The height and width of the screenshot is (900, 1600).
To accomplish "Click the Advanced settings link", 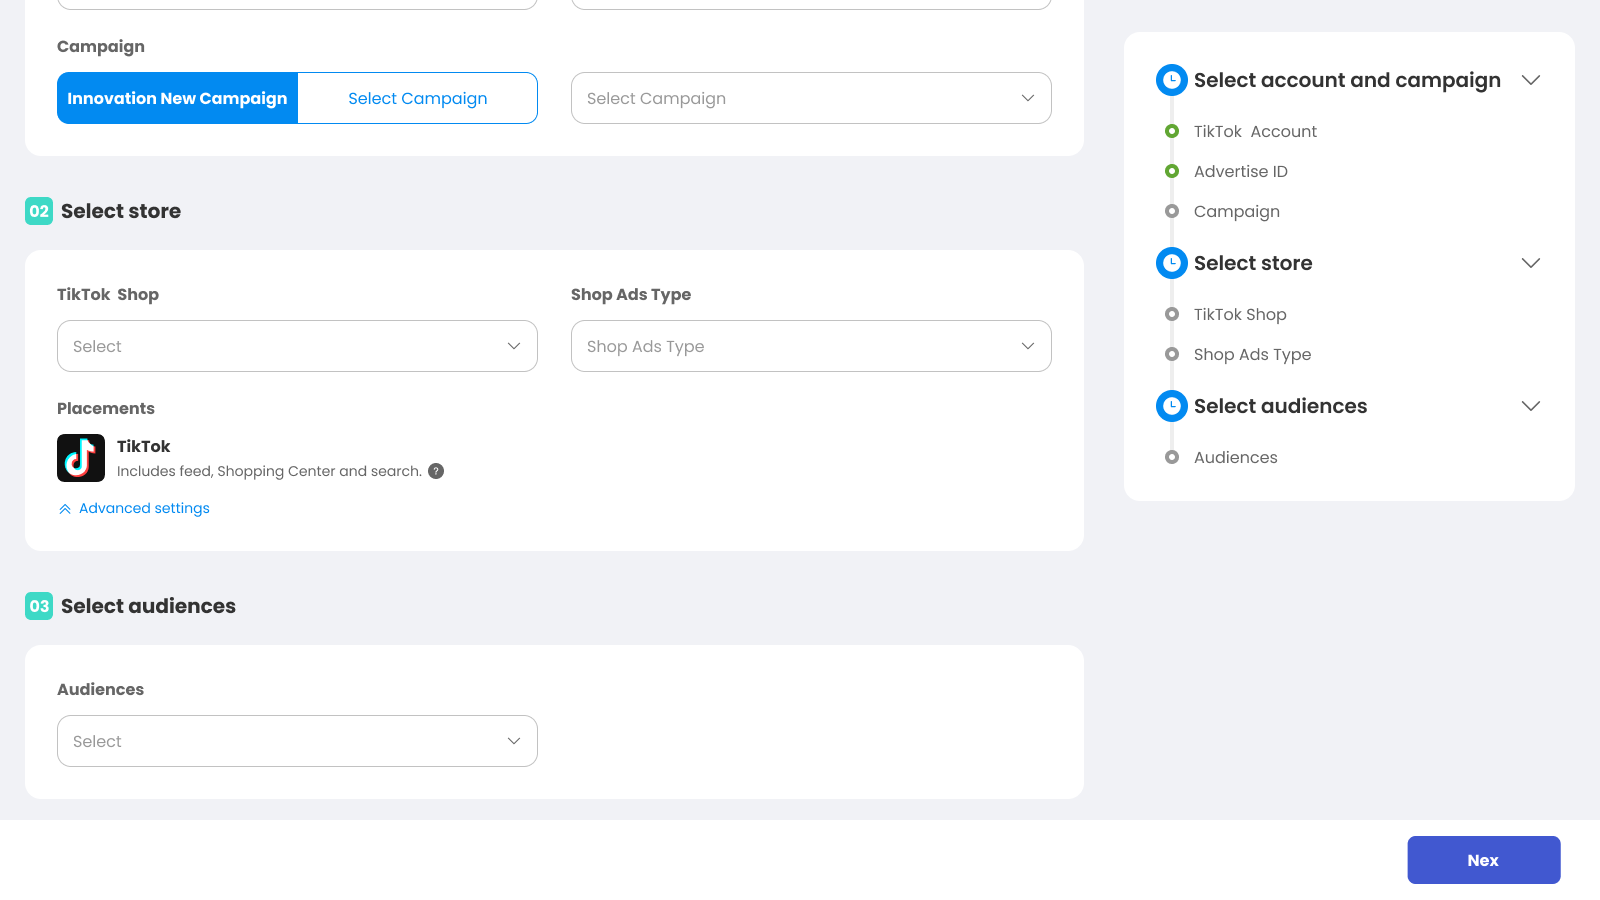I will click(x=145, y=508).
